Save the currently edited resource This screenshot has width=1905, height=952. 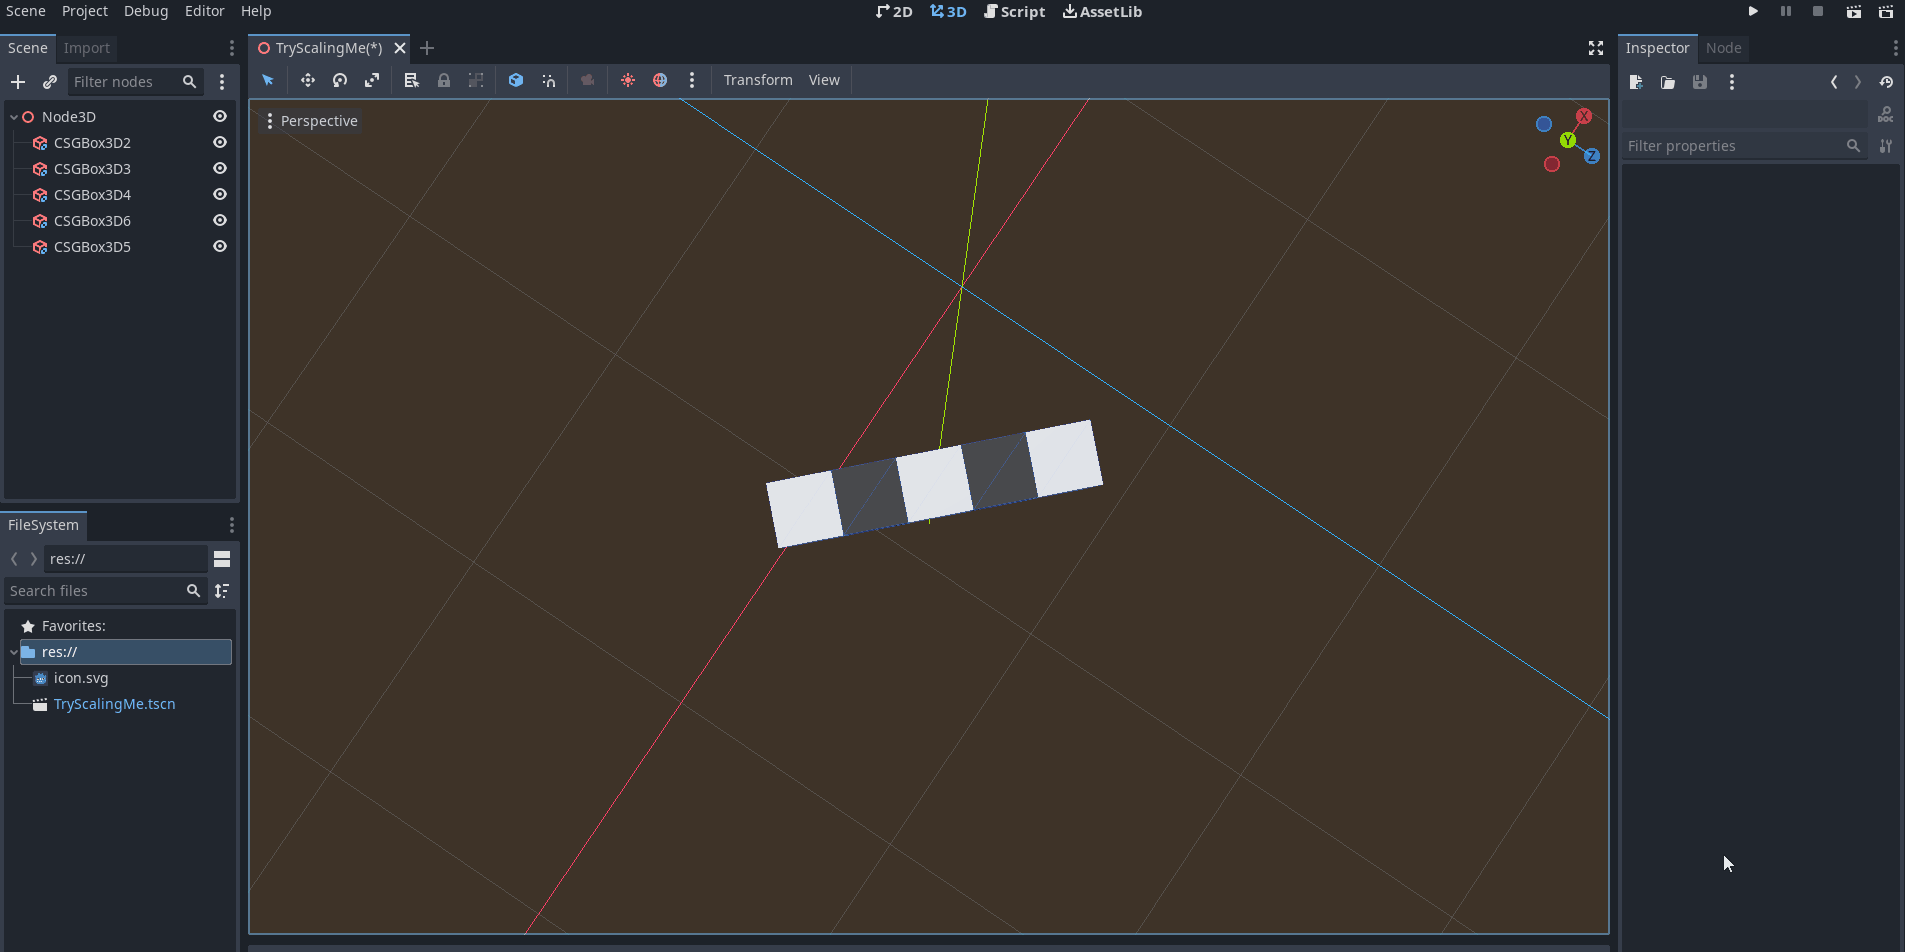coord(1700,82)
